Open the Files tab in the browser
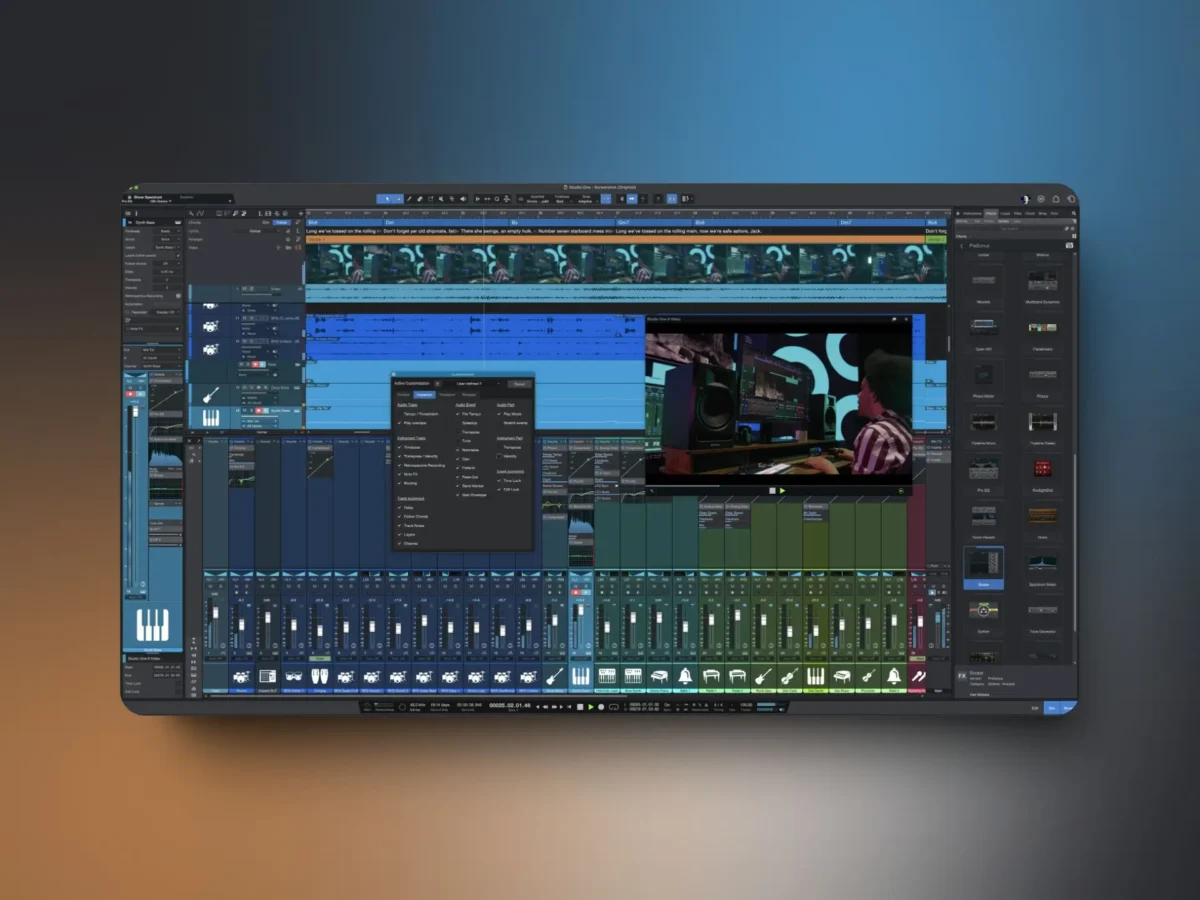The image size is (1200, 900). (1017, 213)
